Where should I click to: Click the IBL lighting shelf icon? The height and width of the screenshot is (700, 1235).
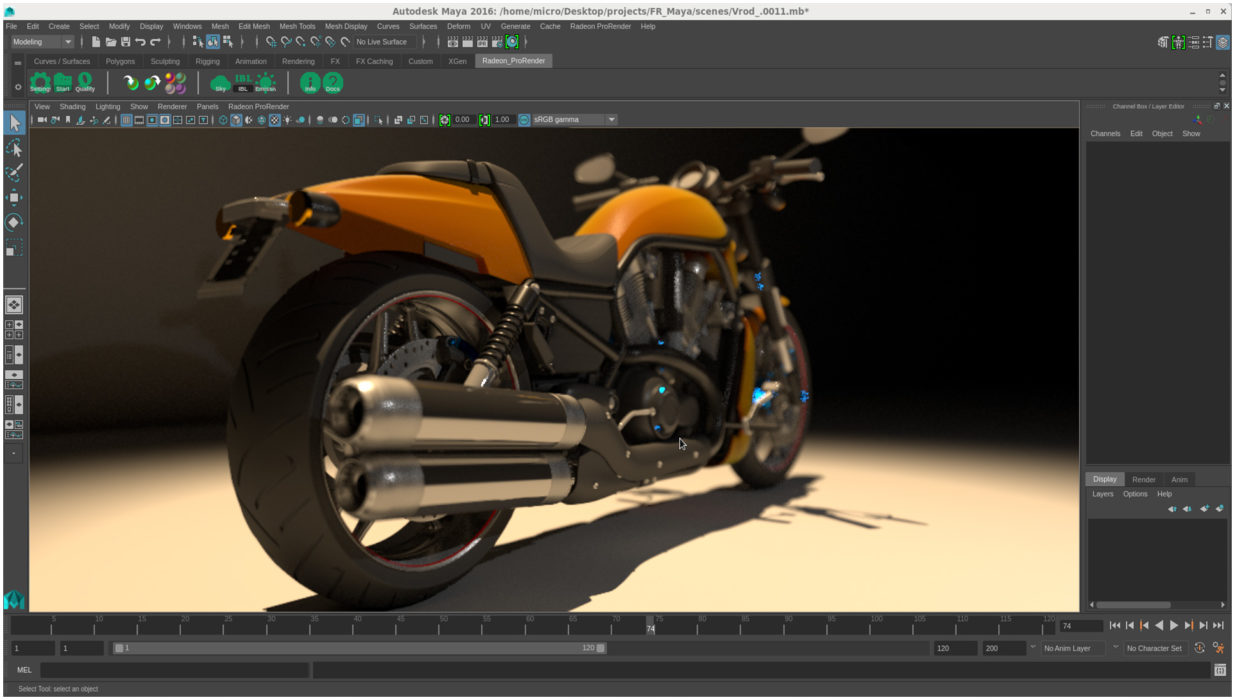click(243, 83)
